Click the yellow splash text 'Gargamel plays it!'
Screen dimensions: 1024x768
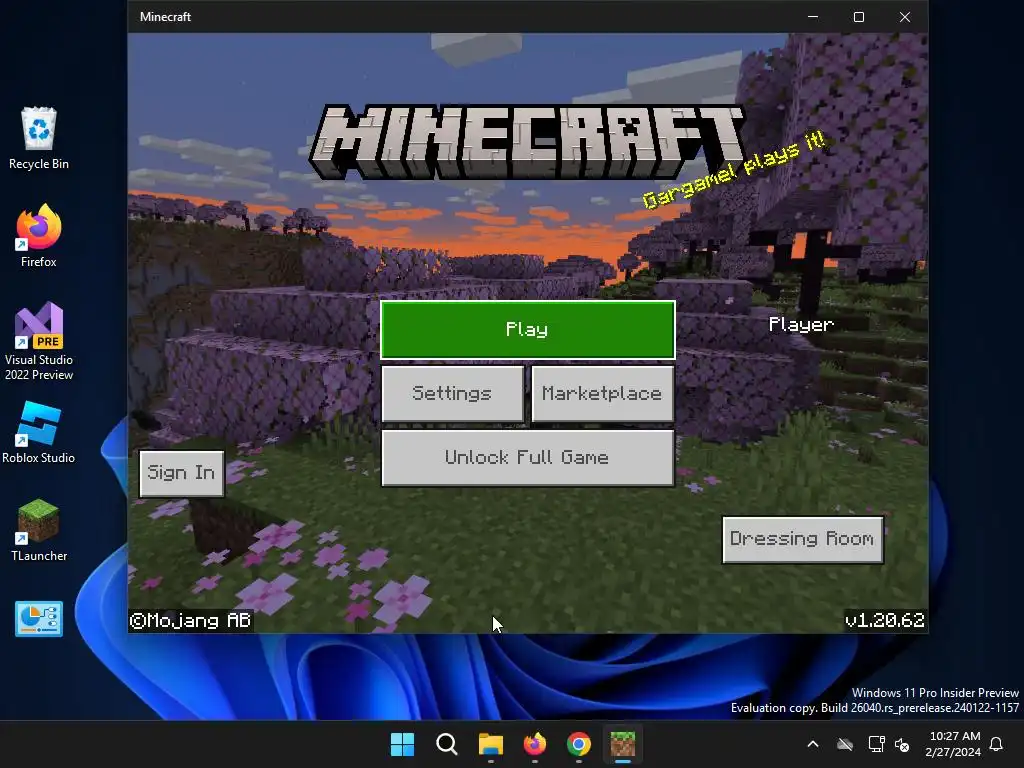[x=734, y=170]
